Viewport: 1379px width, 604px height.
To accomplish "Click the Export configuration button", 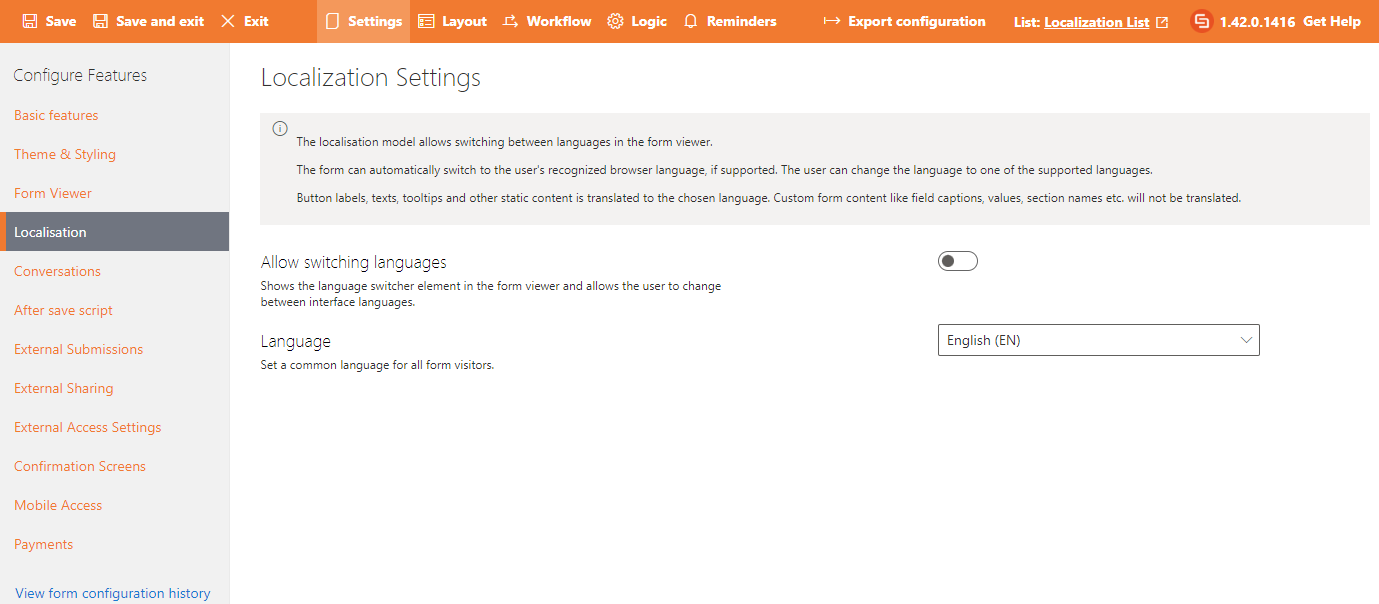I will (904, 21).
